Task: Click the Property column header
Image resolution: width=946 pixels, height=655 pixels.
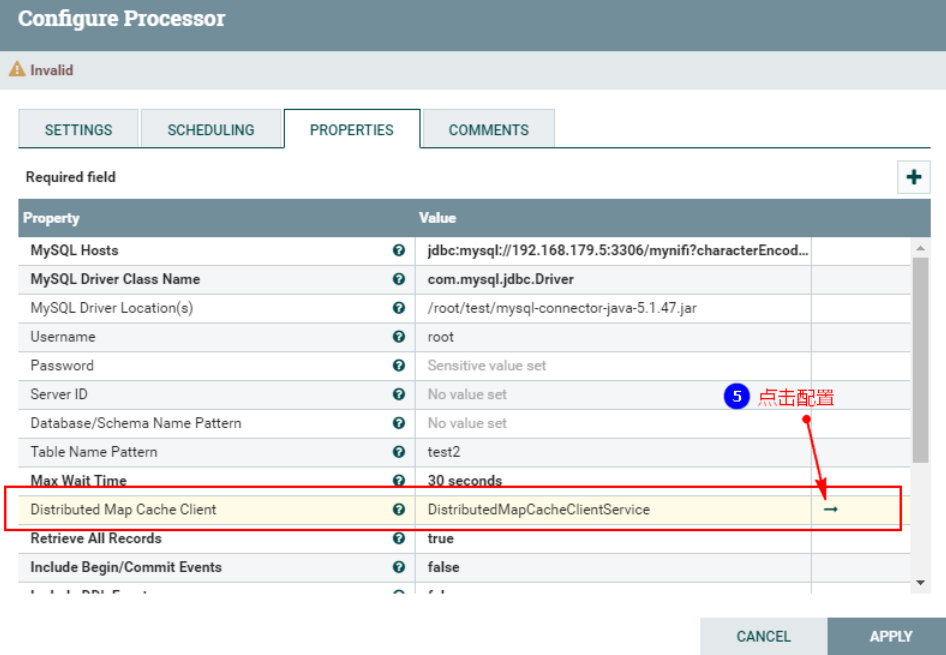Action: (x=51, y=218)
